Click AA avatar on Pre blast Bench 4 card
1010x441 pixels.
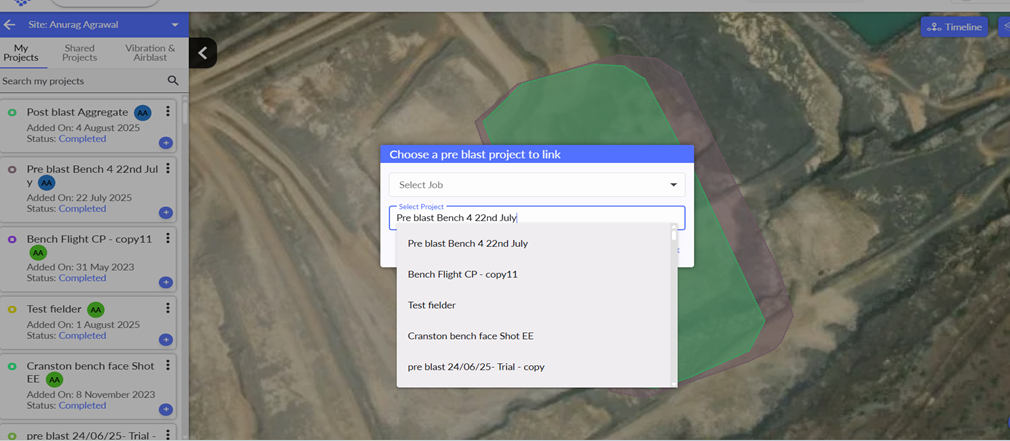pos(46,183)
